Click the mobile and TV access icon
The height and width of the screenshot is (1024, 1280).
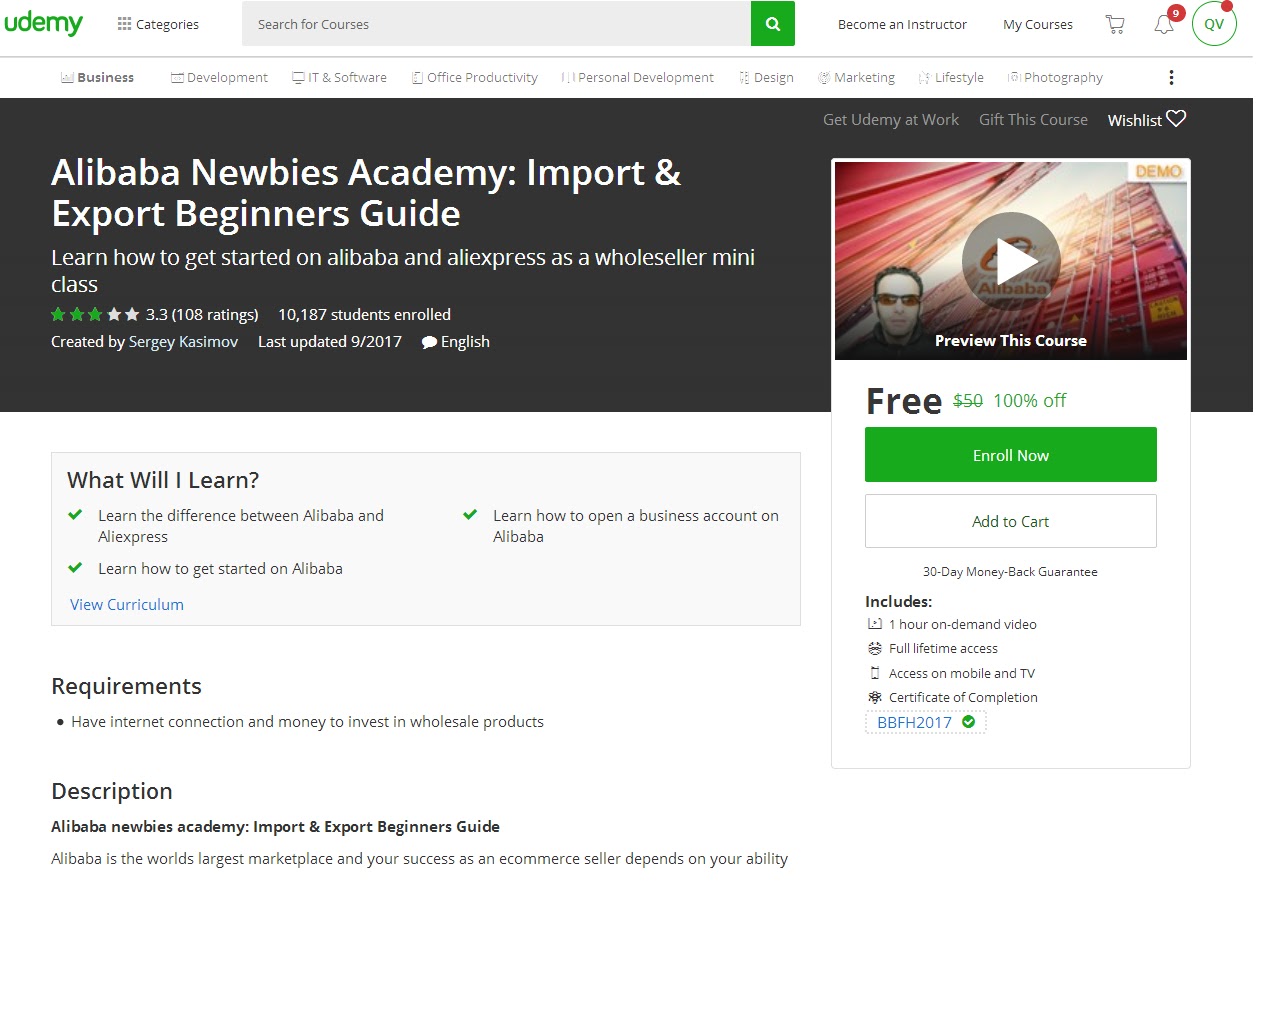875,673
